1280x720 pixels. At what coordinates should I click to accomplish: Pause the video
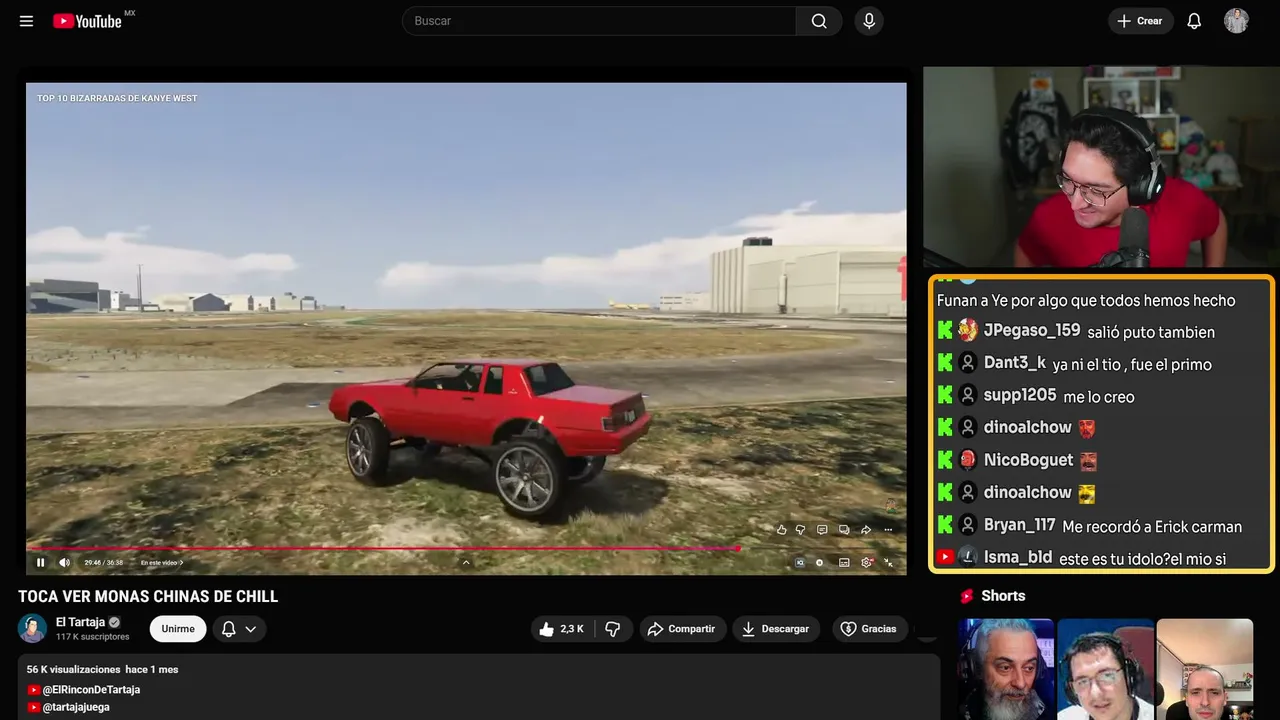click(x=41, y=563)
